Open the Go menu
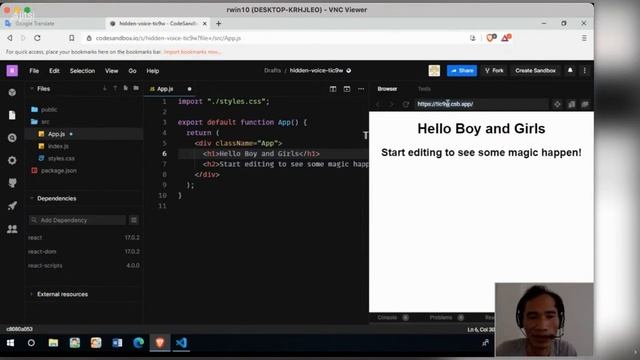Viewport: 640px width, 360px height. [132, 71]
